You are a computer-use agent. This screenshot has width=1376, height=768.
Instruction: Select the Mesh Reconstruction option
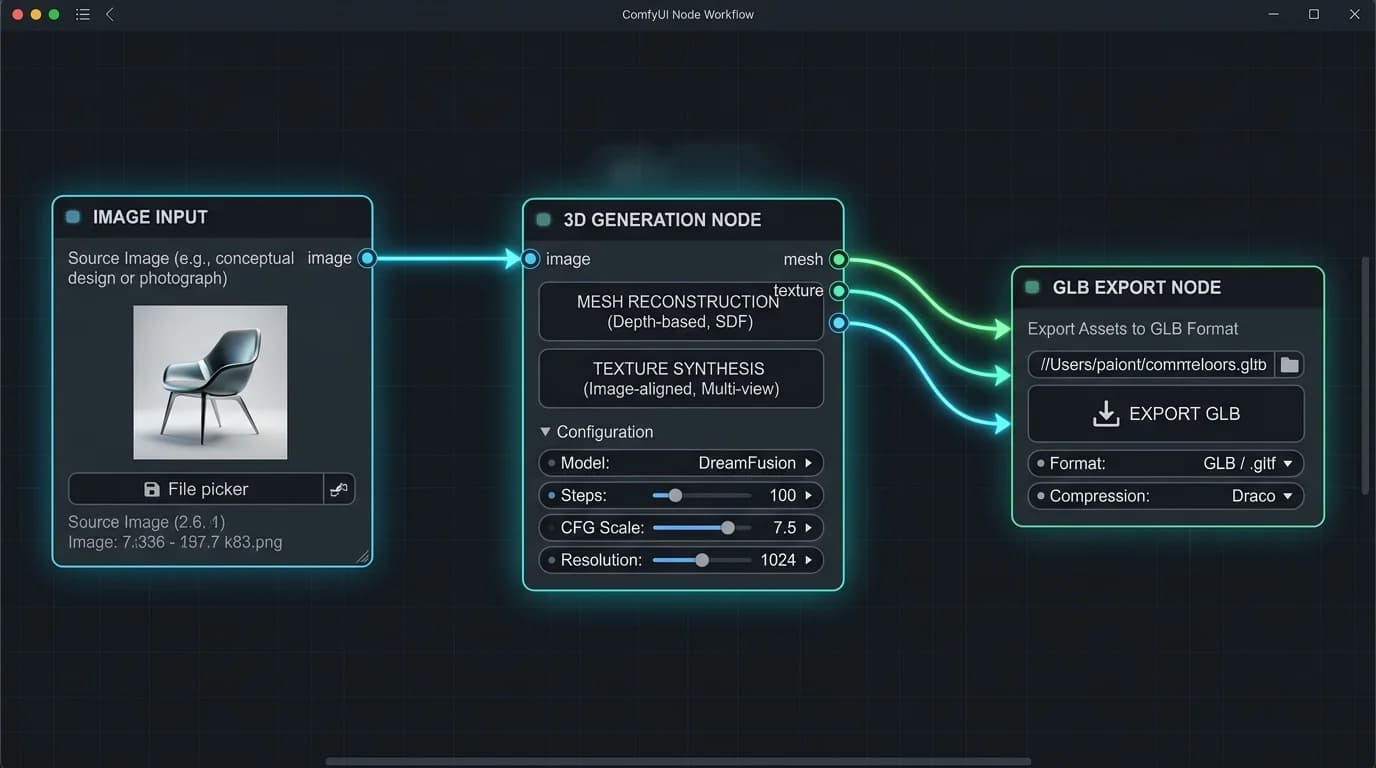(x=680, y=311)
